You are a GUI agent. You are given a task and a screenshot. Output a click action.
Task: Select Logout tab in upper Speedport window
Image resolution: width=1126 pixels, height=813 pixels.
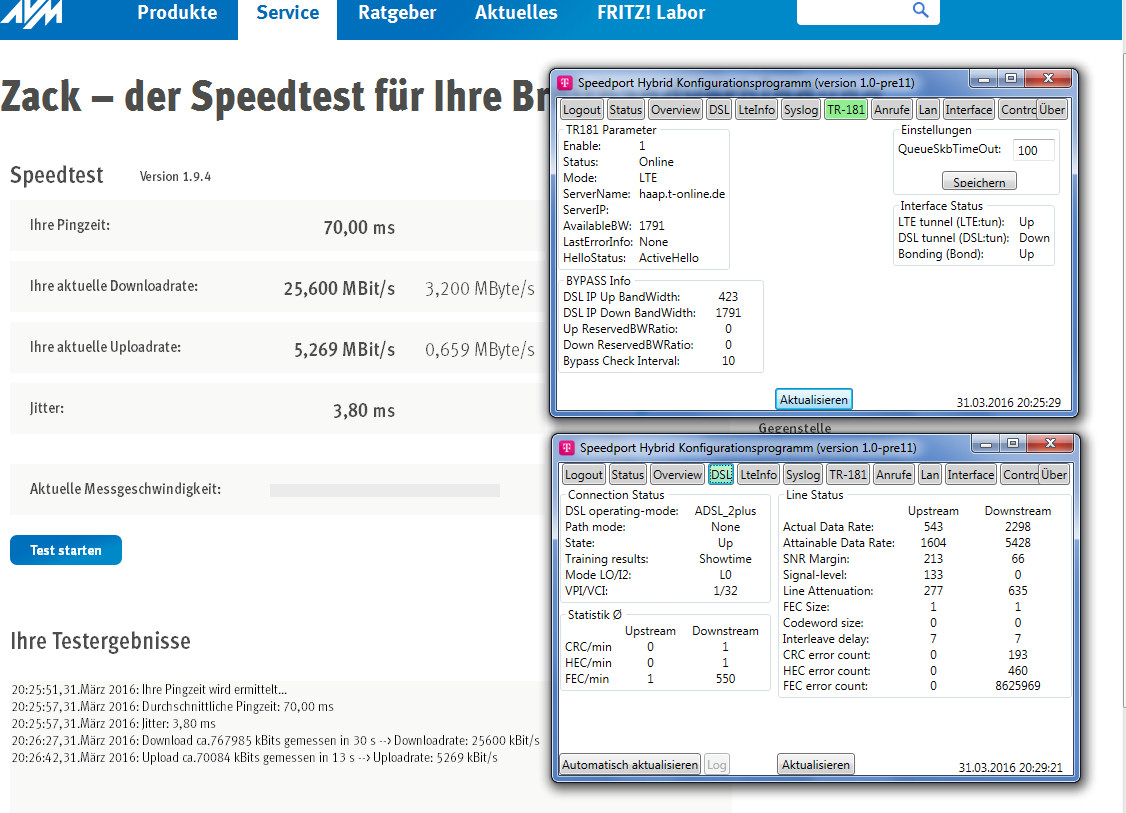[x=582, y=110]
